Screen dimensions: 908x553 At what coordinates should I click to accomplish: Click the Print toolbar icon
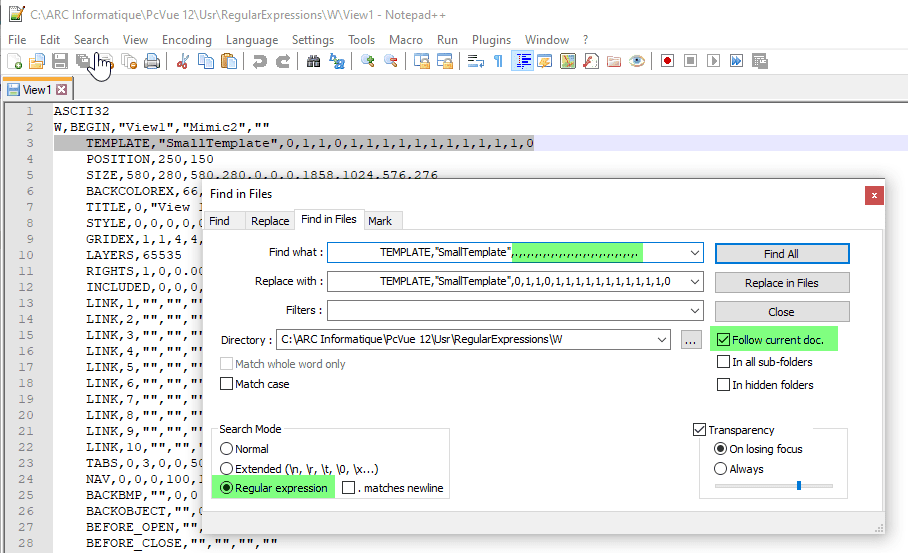[x=152, y=61]
